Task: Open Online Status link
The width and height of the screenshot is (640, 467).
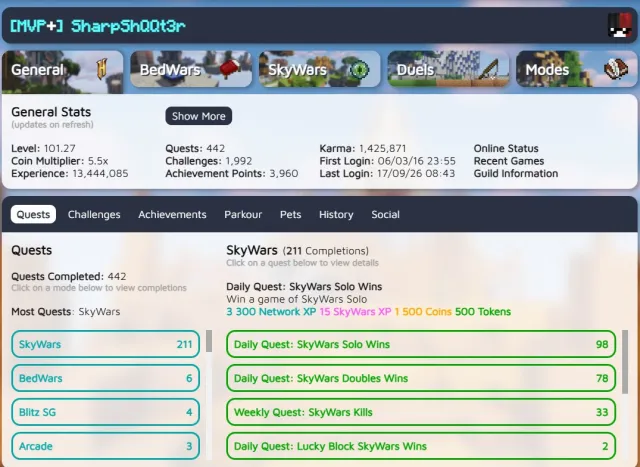Action: [506, 148]
